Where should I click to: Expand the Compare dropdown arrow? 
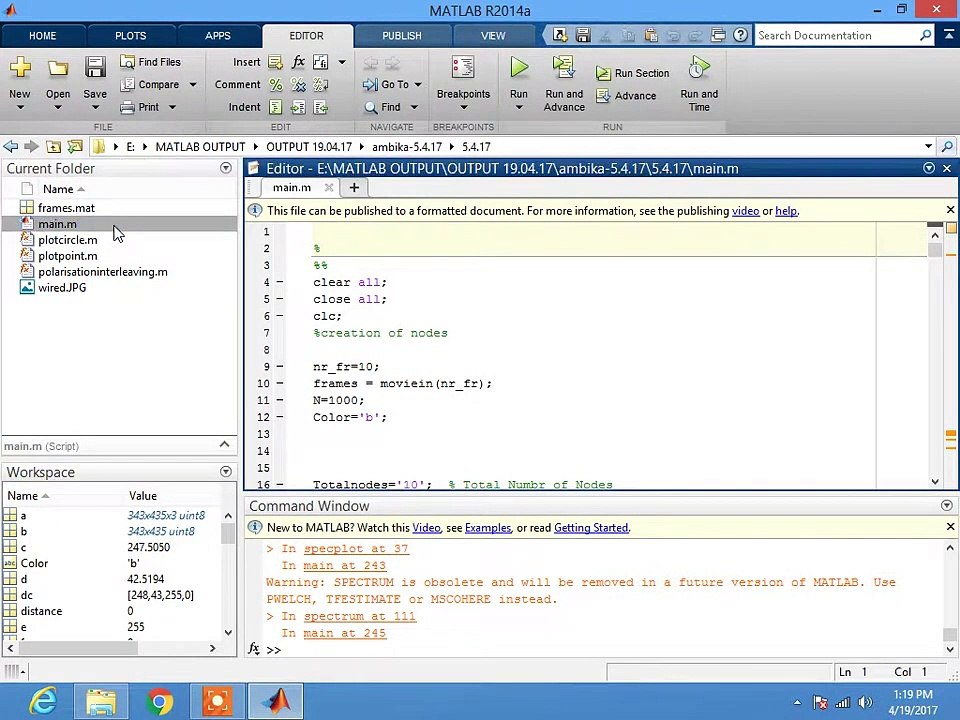193,84
